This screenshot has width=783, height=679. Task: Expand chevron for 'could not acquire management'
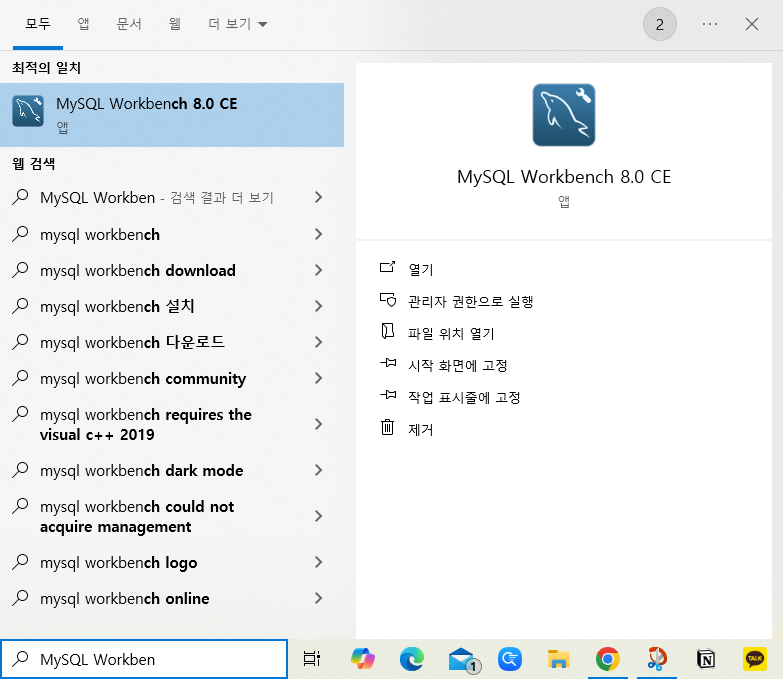tap(319, 516)
